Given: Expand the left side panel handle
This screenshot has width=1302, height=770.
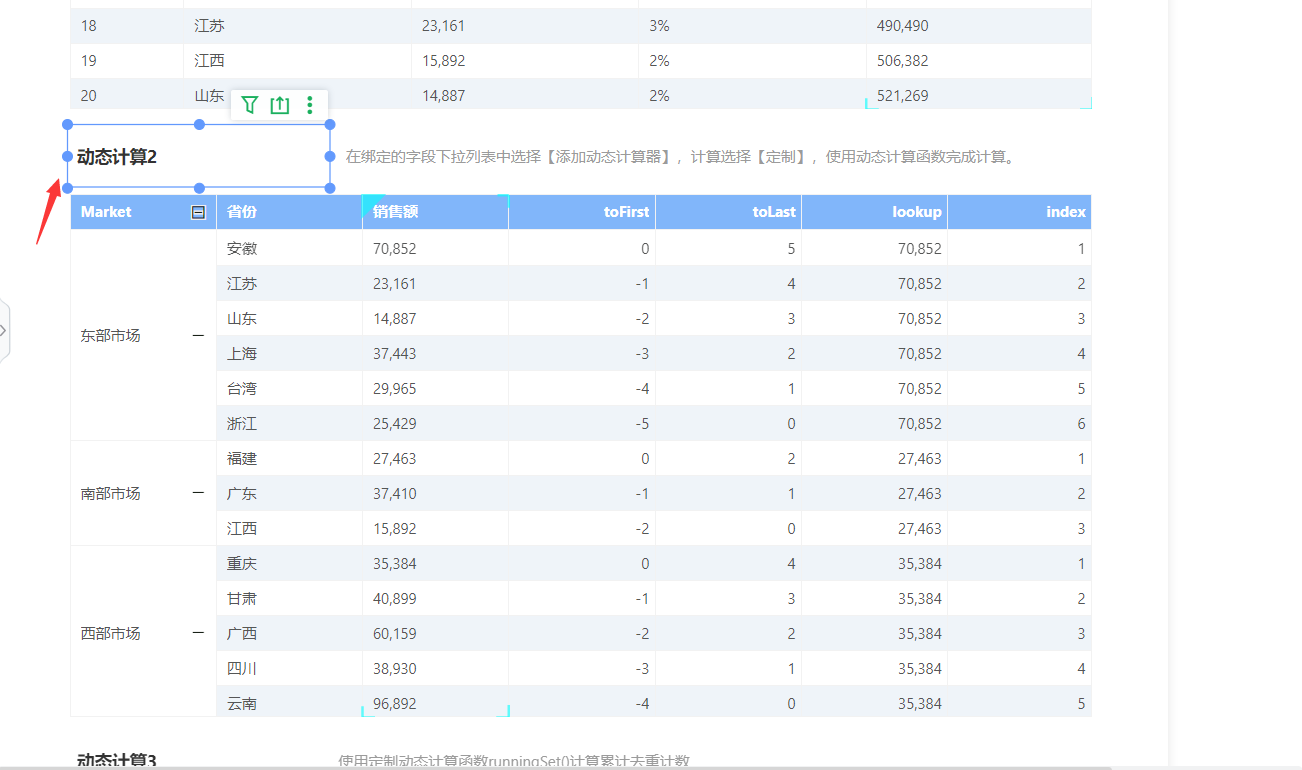Looking at the screenshot, I should (x=4, y=330).
